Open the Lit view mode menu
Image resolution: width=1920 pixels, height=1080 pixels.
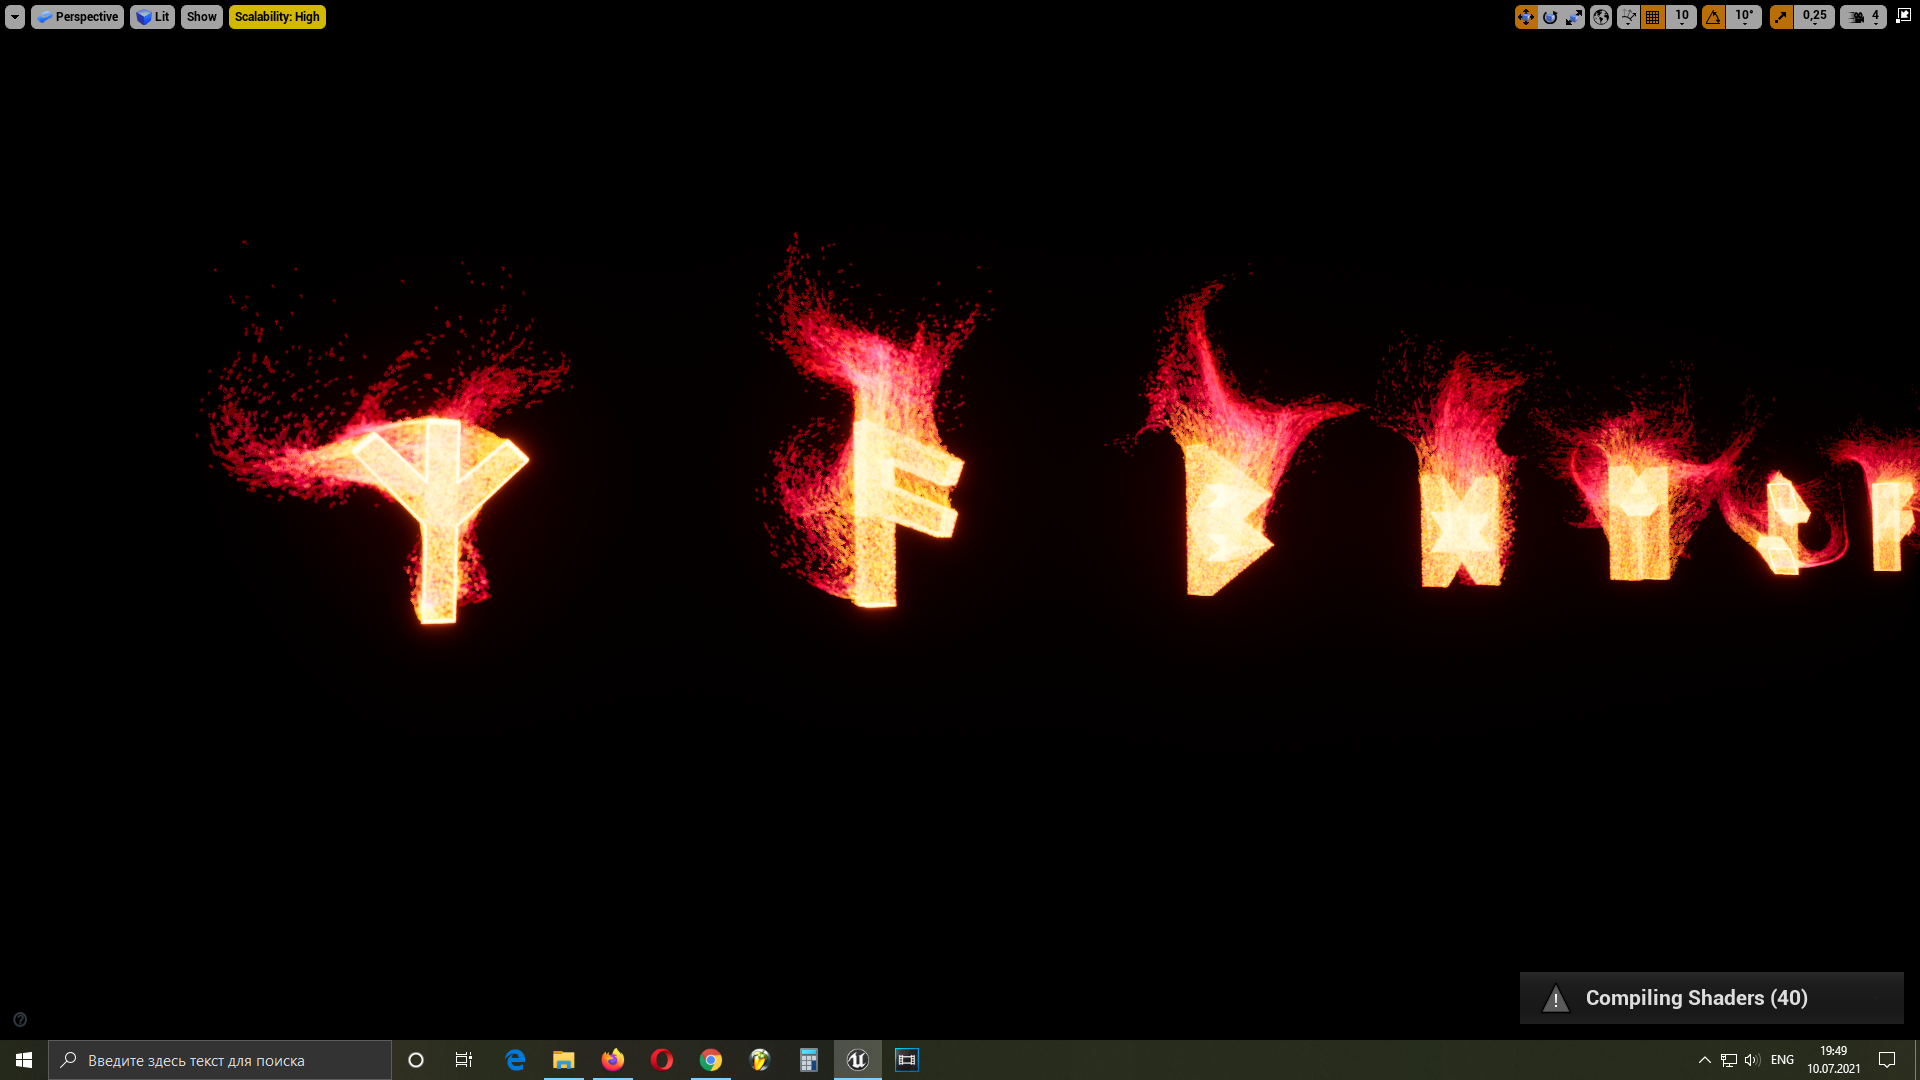point(152,17)
